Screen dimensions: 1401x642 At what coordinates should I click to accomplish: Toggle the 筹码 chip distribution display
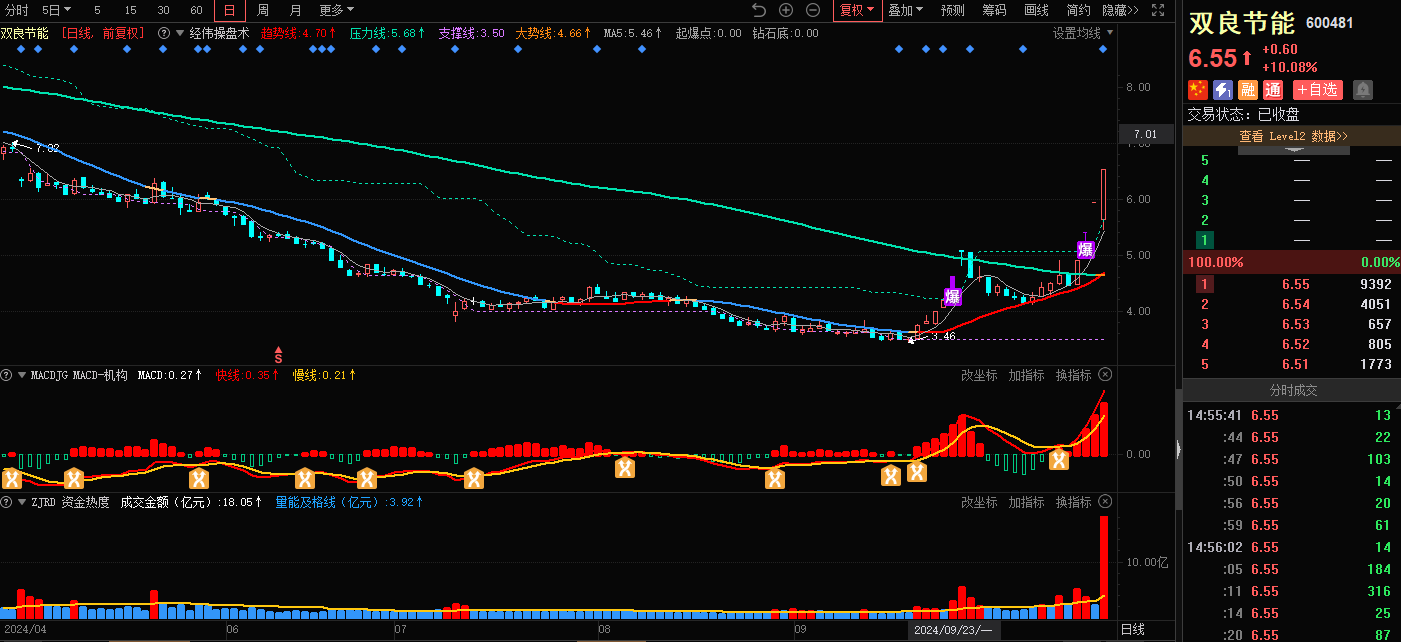994,10
